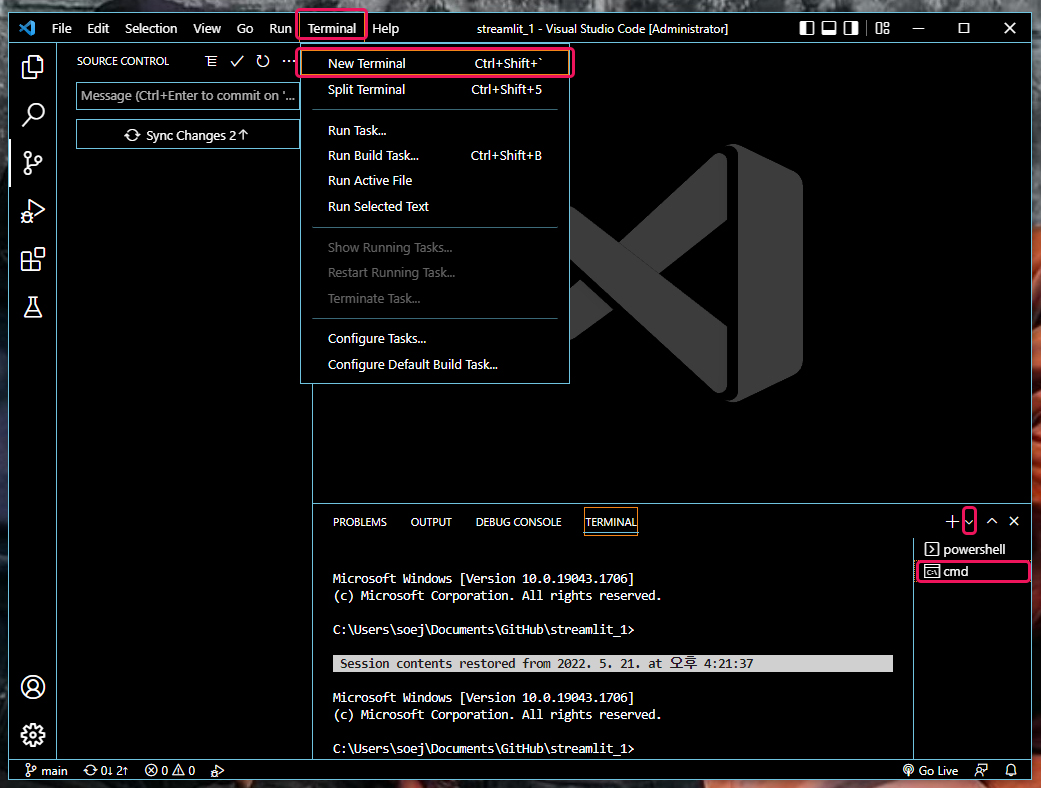Open the Go menu
Screen dimensions: 1041x788
pyautogui.click(x=245, y=29)
